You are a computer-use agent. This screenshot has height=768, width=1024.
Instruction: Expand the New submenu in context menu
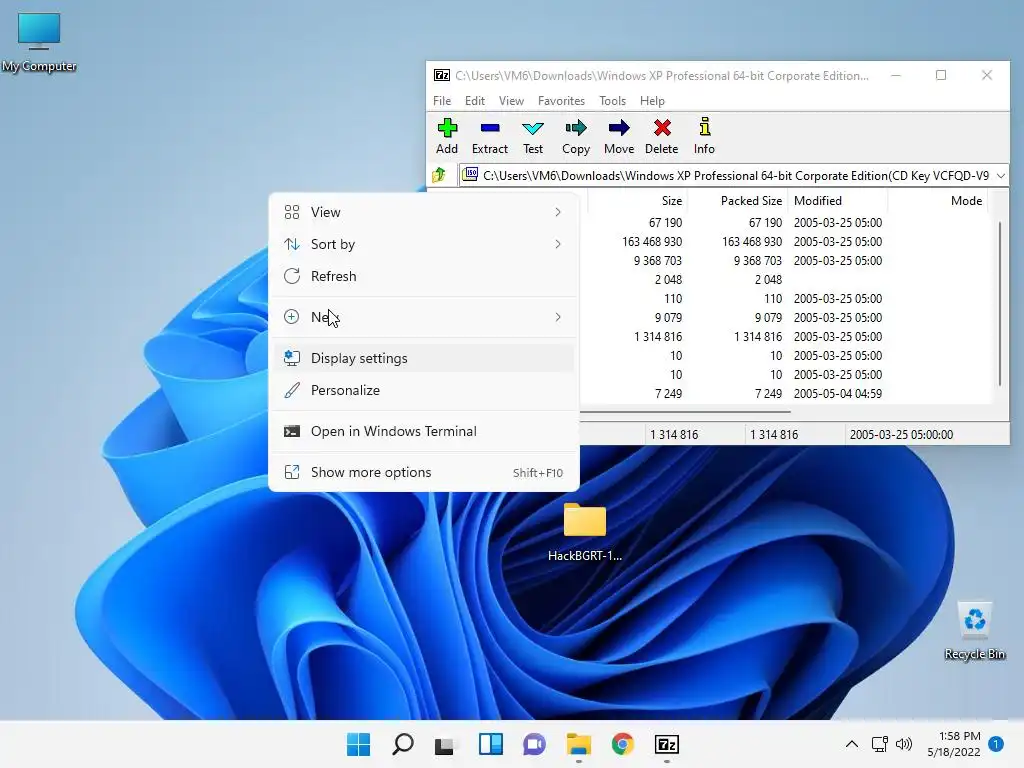(x=424, y=317)
